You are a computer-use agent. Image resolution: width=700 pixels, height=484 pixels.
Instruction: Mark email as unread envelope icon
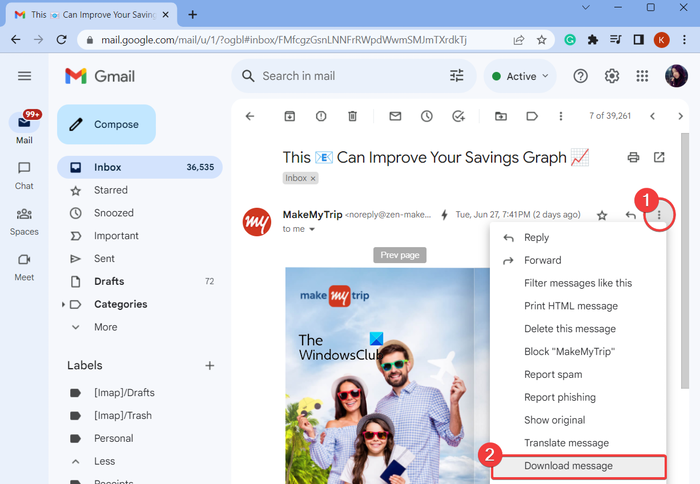point(395,117)
